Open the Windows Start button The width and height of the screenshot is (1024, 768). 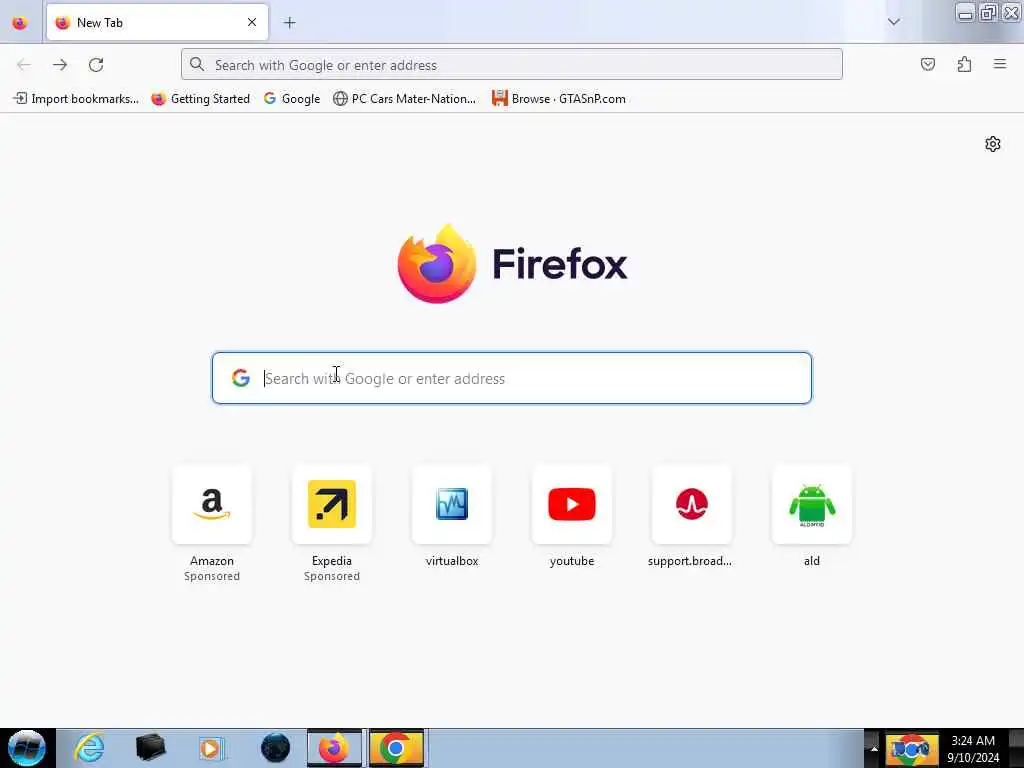coord(27,748)
